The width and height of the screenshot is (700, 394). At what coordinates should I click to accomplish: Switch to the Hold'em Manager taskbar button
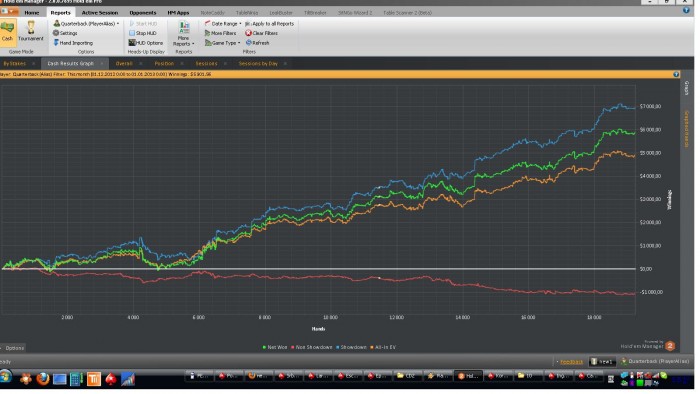(x=467, y=376)
